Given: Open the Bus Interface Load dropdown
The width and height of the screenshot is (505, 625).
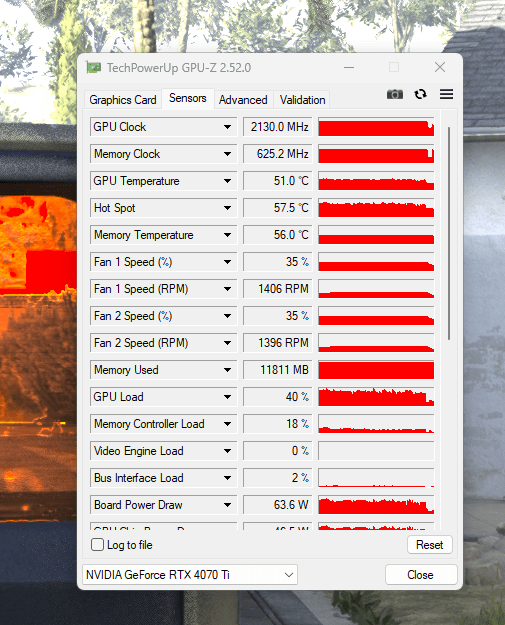Looking at the screenshot, I should pos(227,478).
